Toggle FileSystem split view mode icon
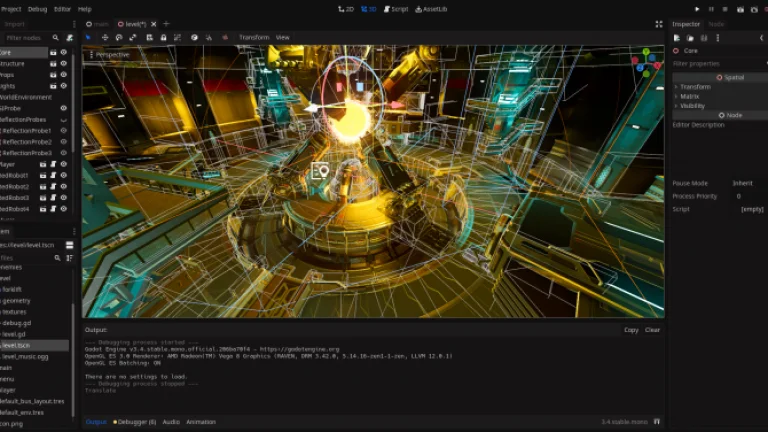 coord(70,245)
